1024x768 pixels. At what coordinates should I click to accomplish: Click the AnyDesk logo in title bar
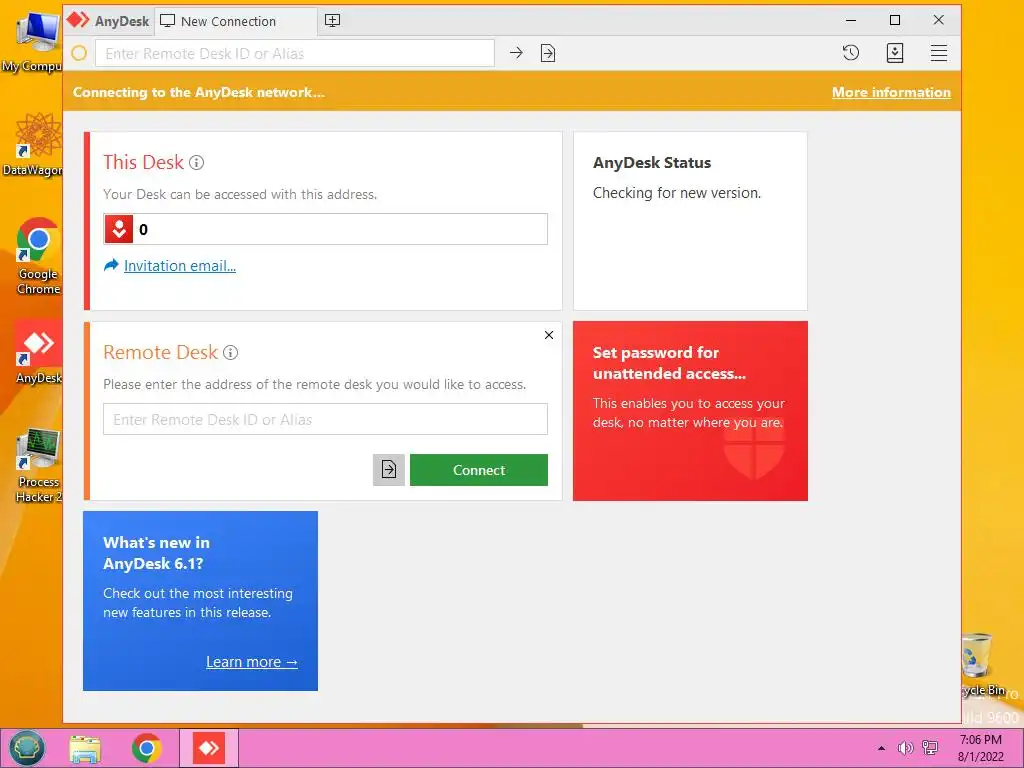(x=78, y=20)
